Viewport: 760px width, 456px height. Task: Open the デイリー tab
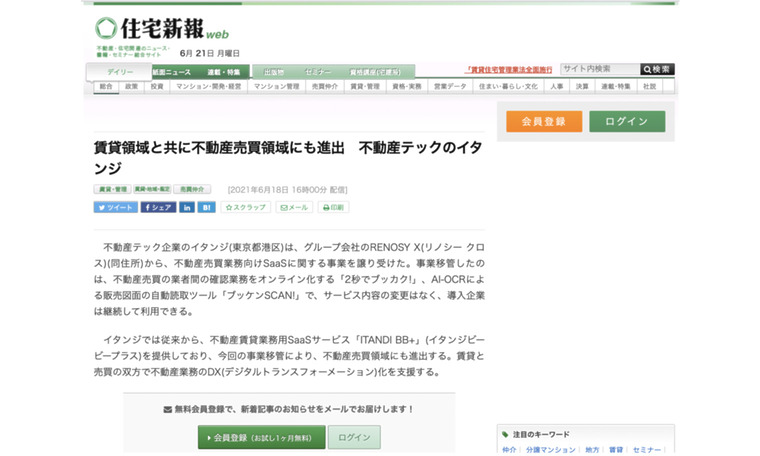pos(119,72)
